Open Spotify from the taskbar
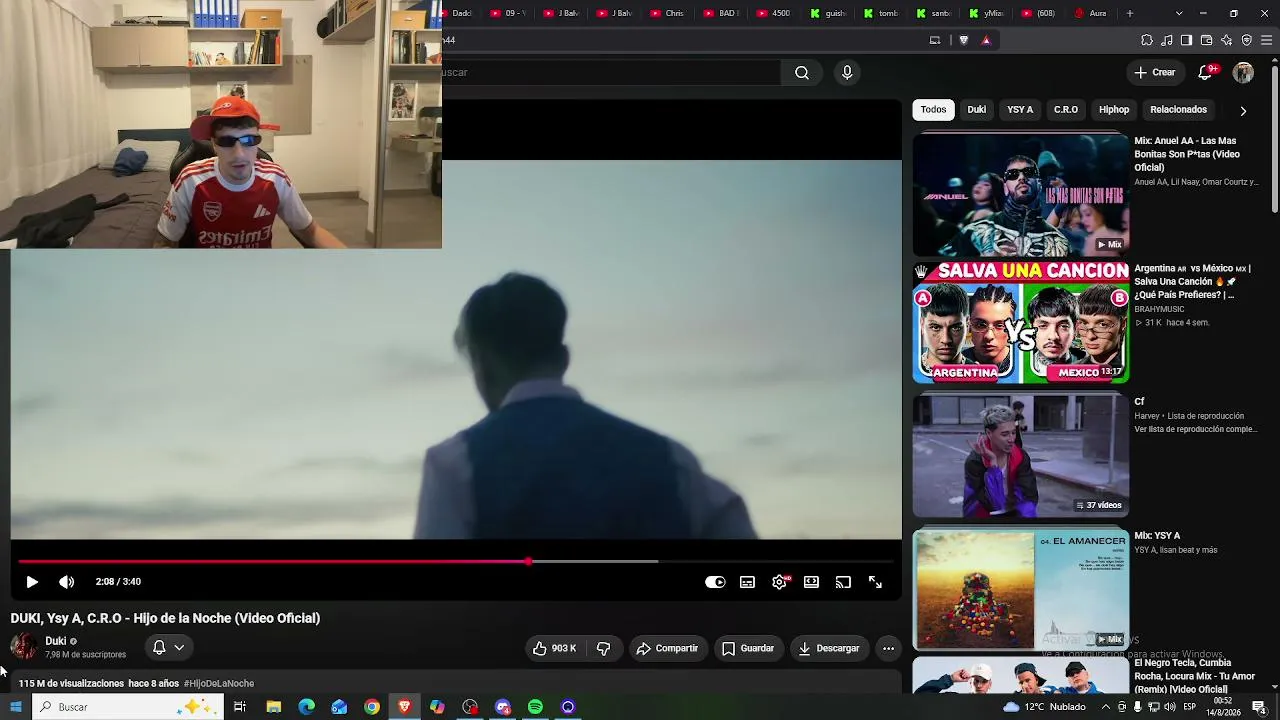This screenshot has width=1280, height=720. (535, 707)
